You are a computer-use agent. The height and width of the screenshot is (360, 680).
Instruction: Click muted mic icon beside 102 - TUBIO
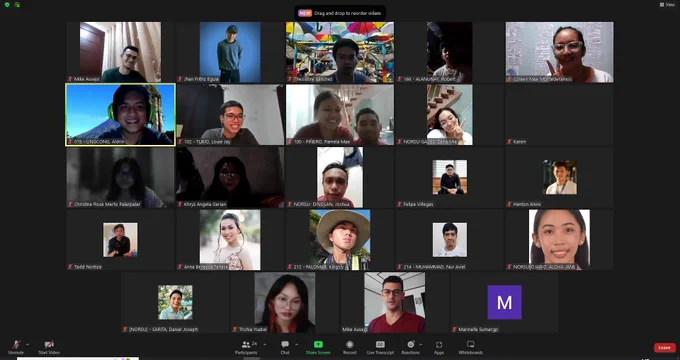pyautogui.click(x=180, y=142)
